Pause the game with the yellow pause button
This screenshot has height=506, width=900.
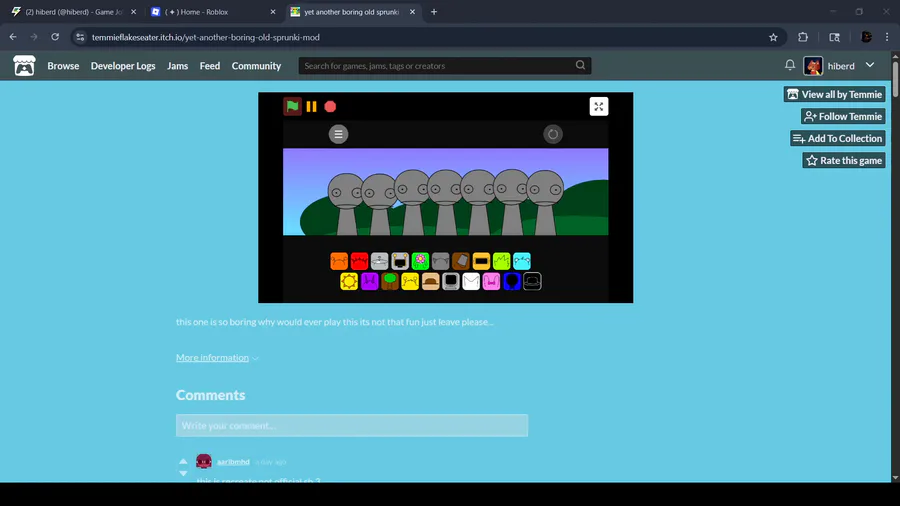coord(311,106)
